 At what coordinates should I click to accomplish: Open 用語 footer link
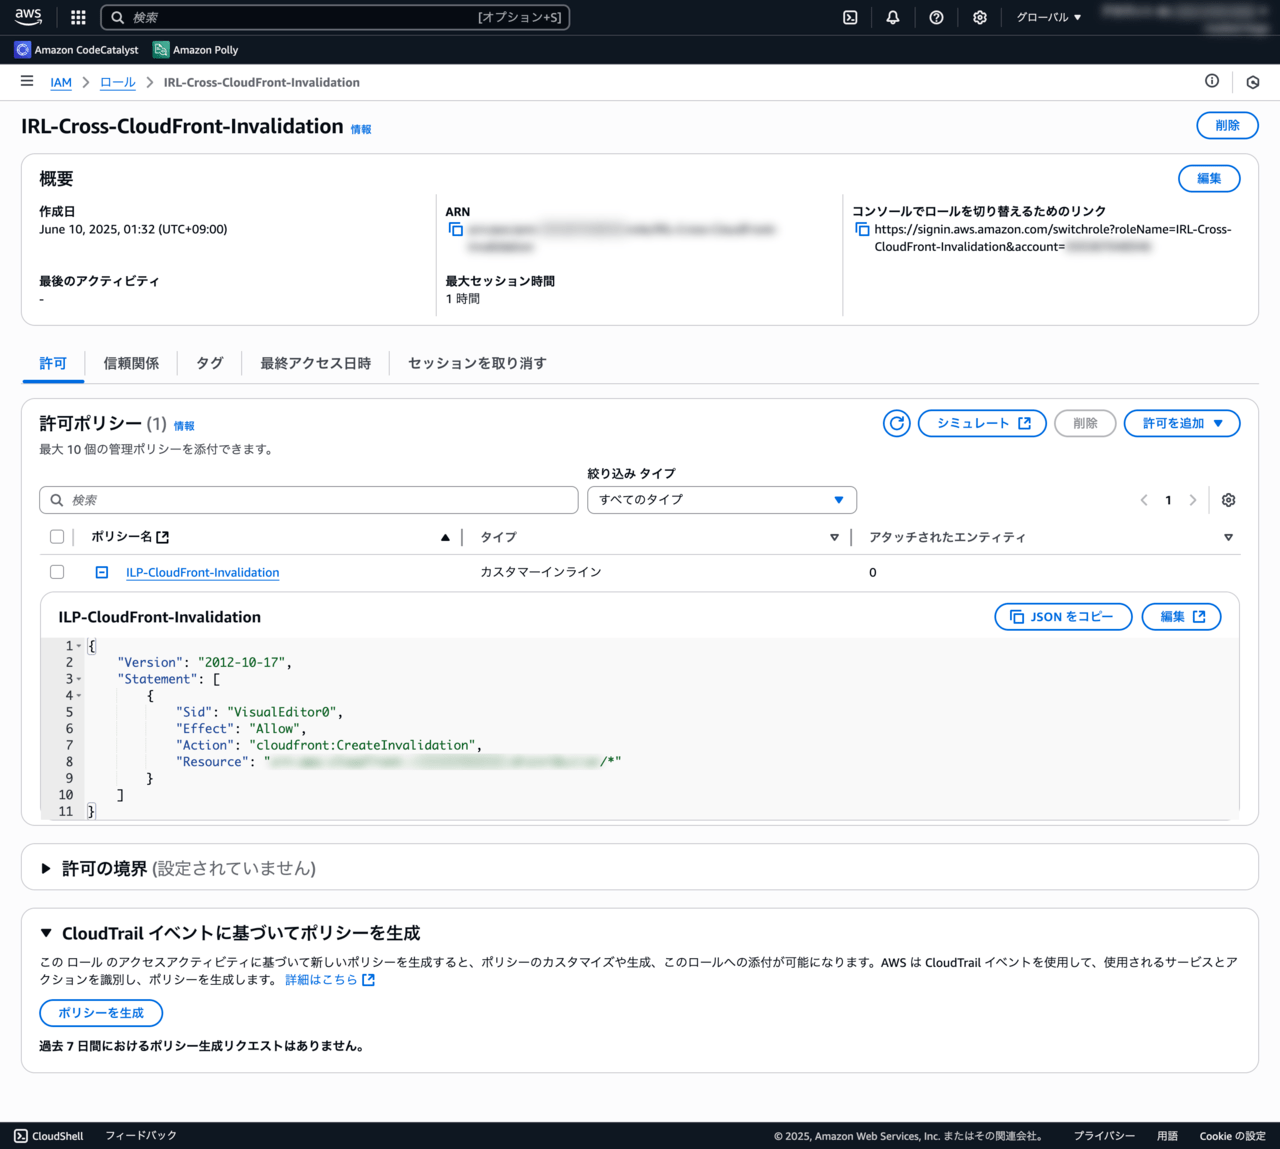1167,1136
